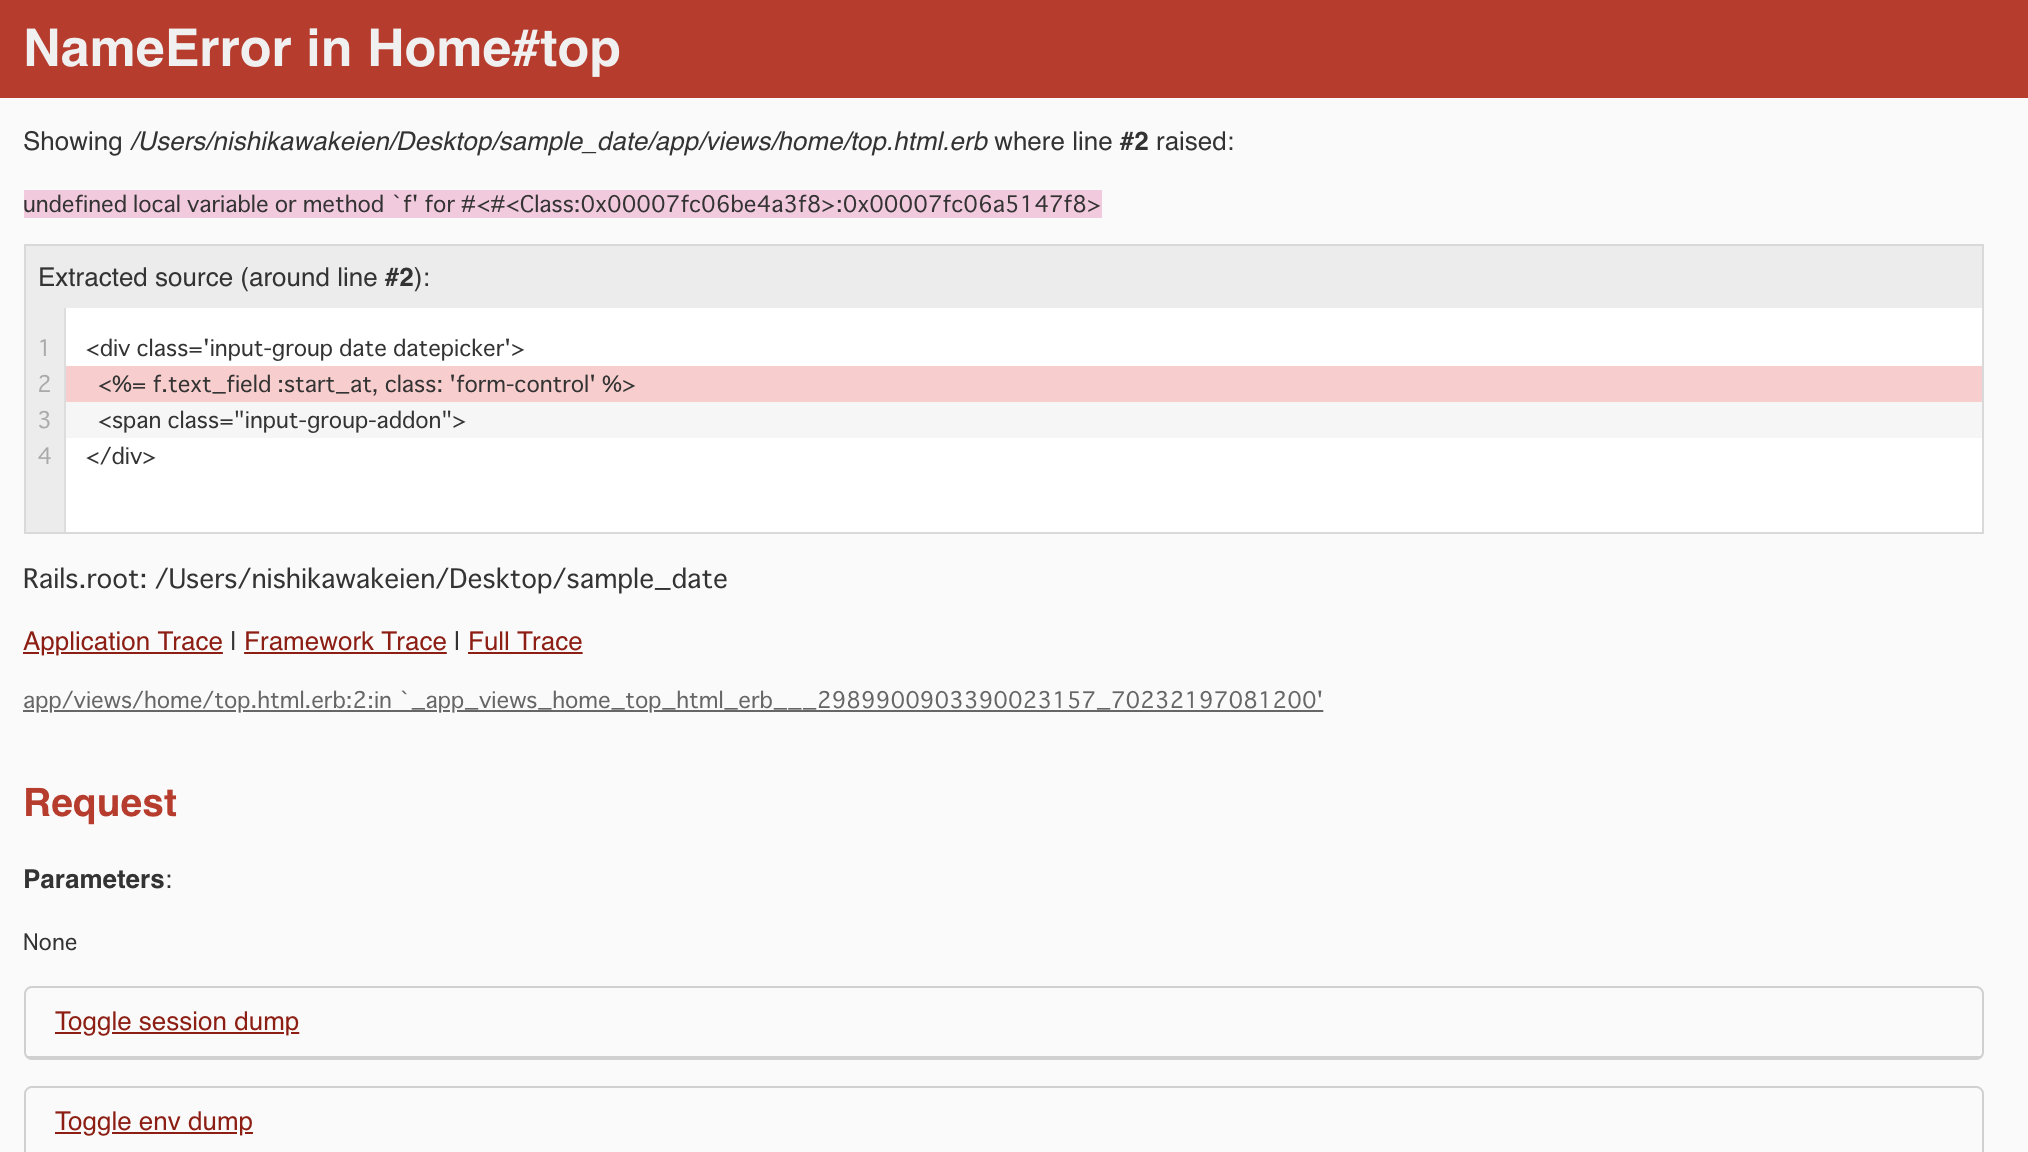Click the 'None' parameters value

pos(50,942)
